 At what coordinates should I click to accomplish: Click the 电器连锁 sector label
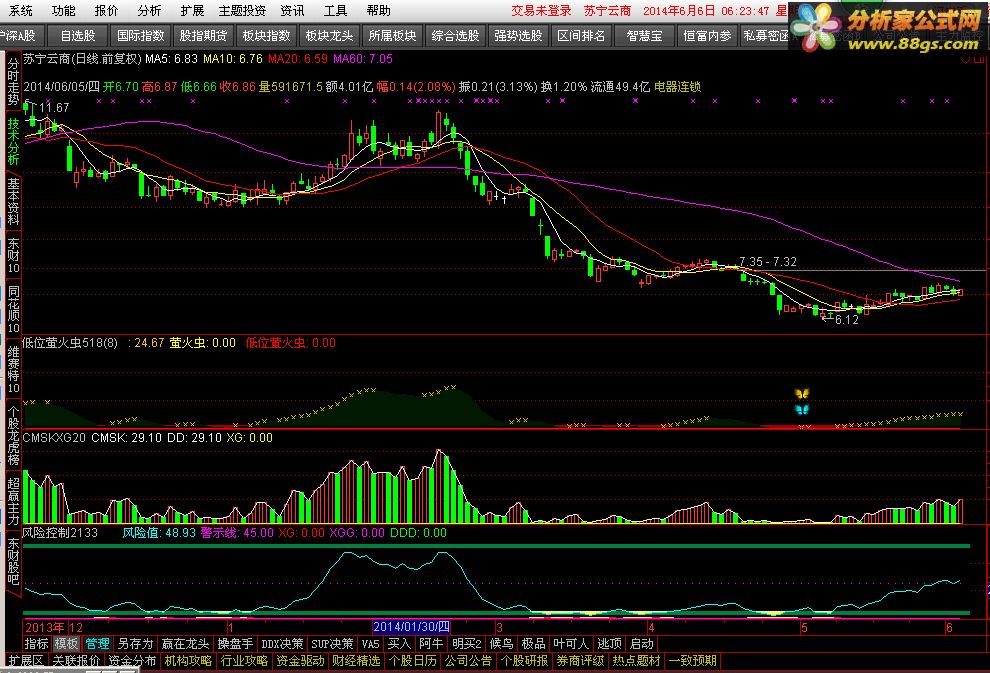677,86
